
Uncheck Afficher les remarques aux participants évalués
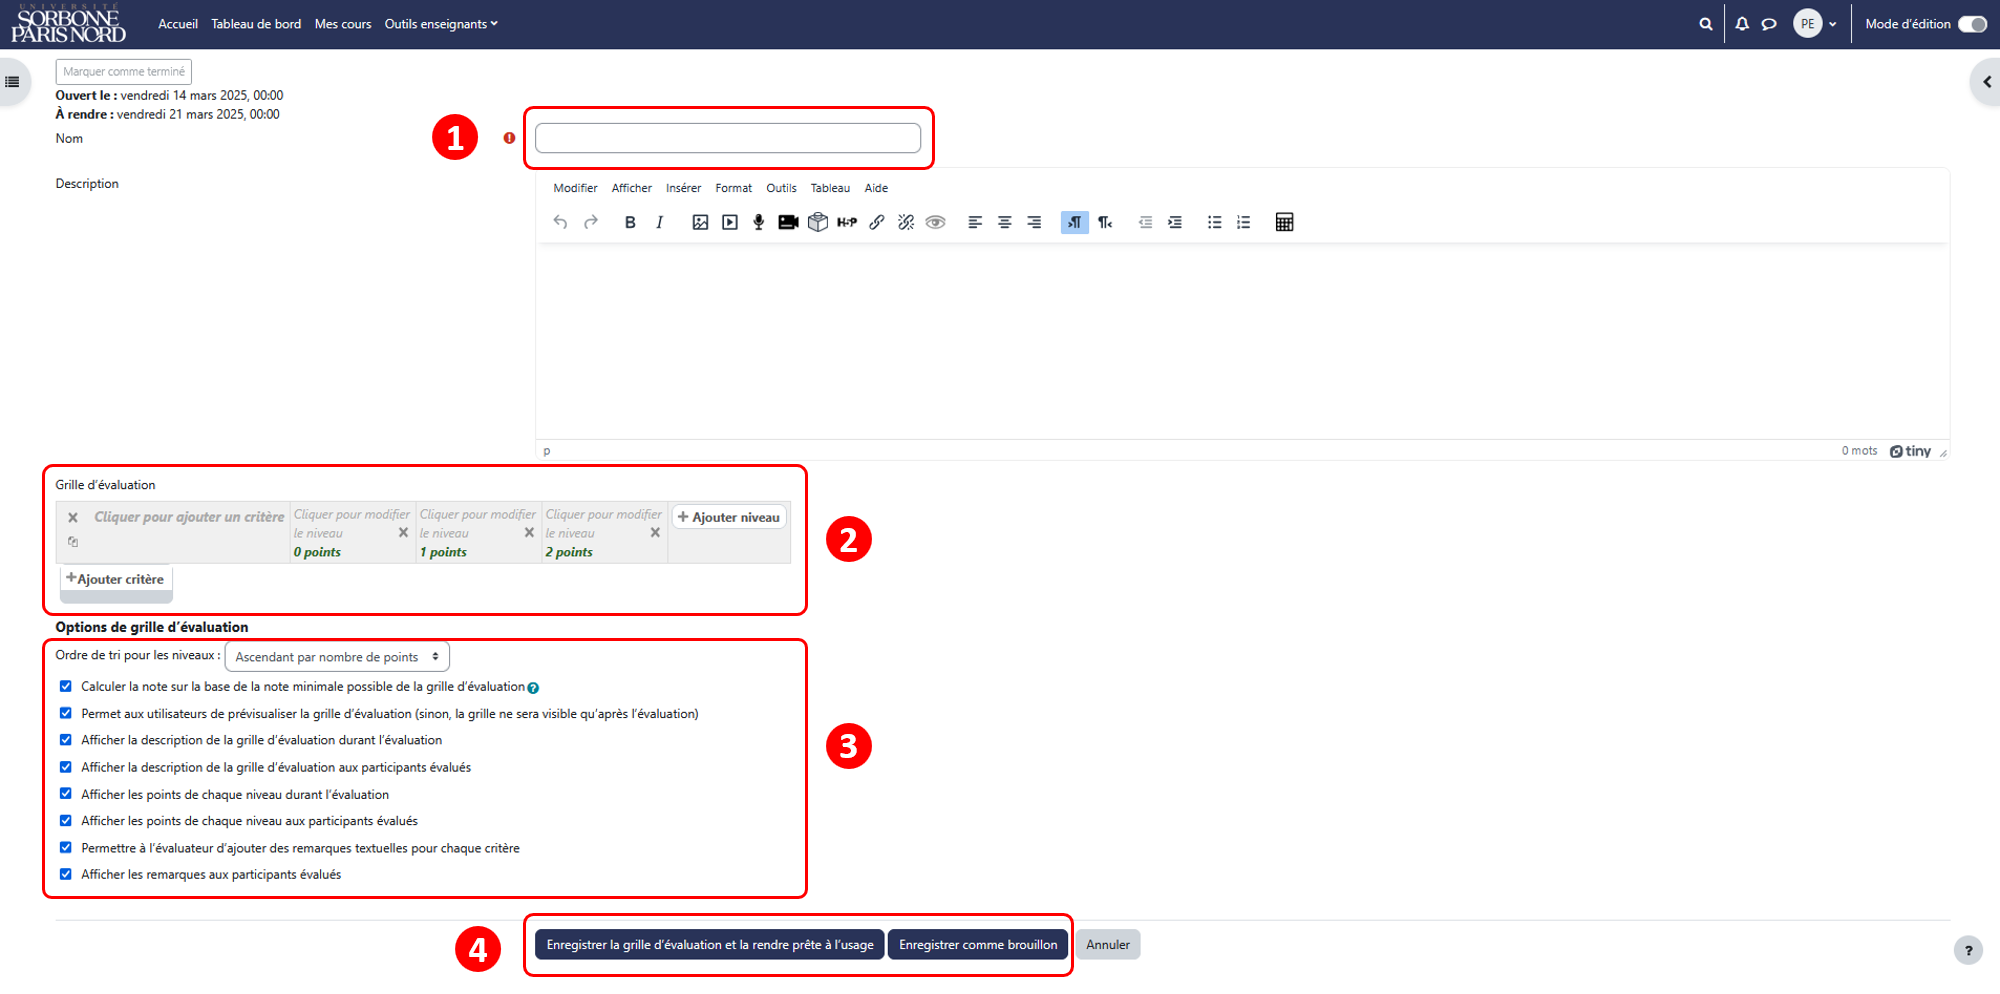pos(66,874)
